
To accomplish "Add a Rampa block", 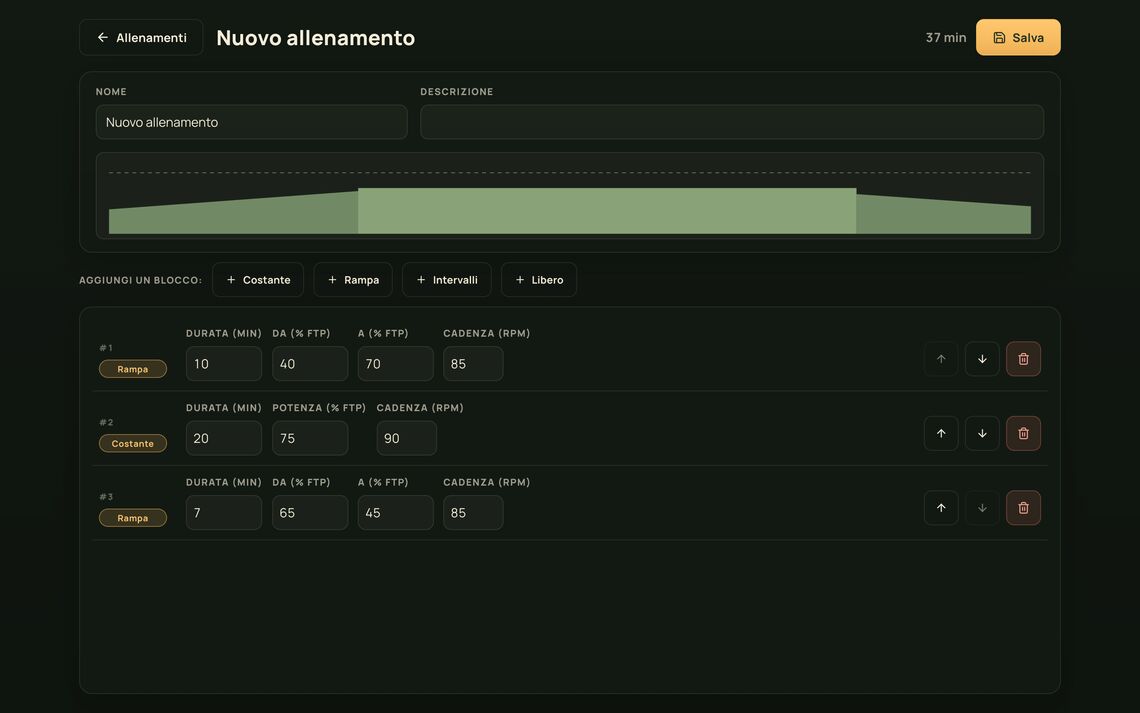I will pyautogui.click(x=353, y=280).
